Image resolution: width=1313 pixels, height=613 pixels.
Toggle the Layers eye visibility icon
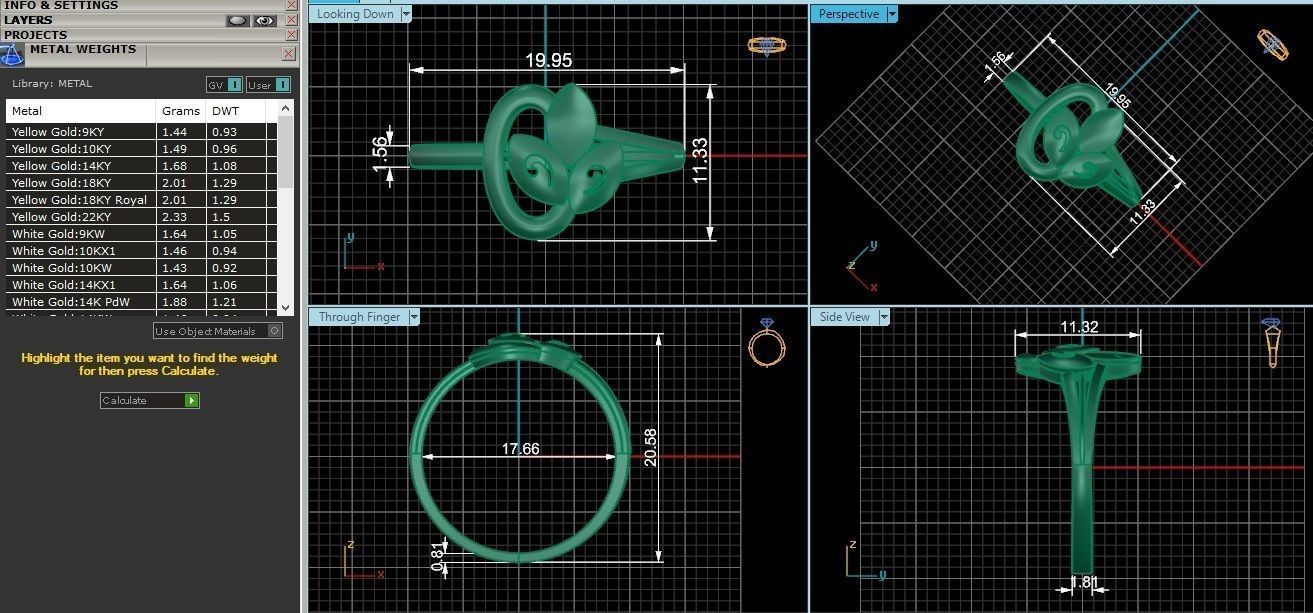pos(264,20)
